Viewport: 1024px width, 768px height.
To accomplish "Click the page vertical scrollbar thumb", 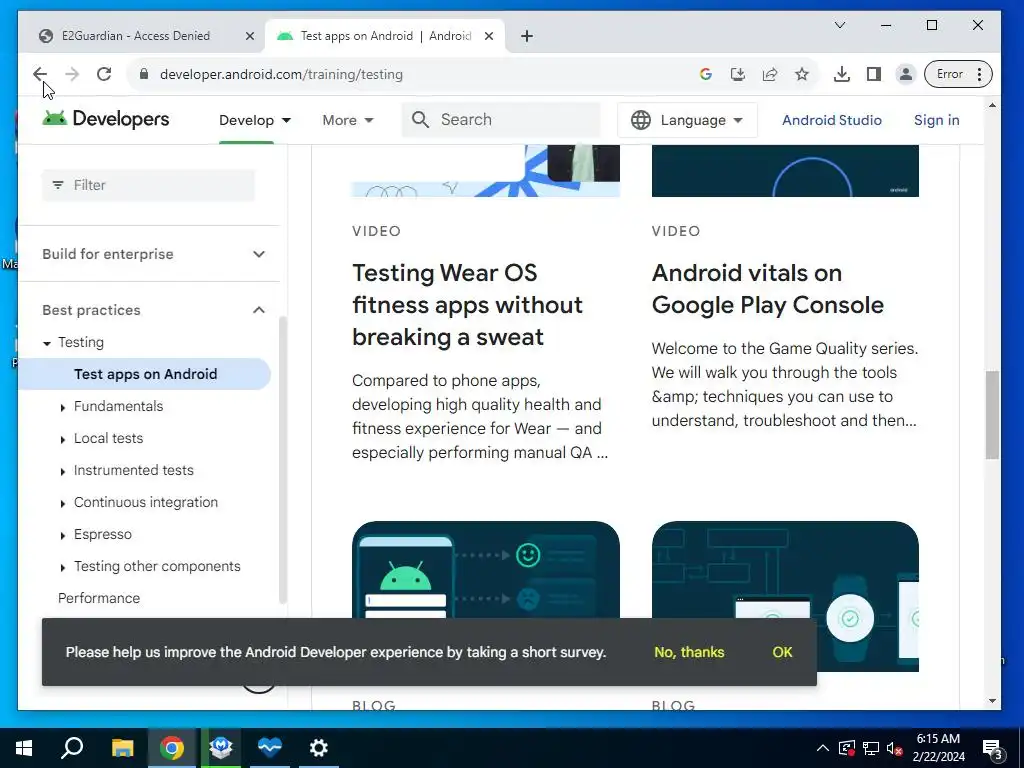I will (992, 415).
